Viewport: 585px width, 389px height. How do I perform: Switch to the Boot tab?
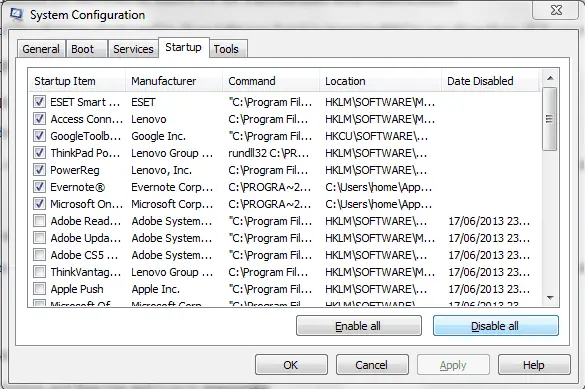[87, 49]
